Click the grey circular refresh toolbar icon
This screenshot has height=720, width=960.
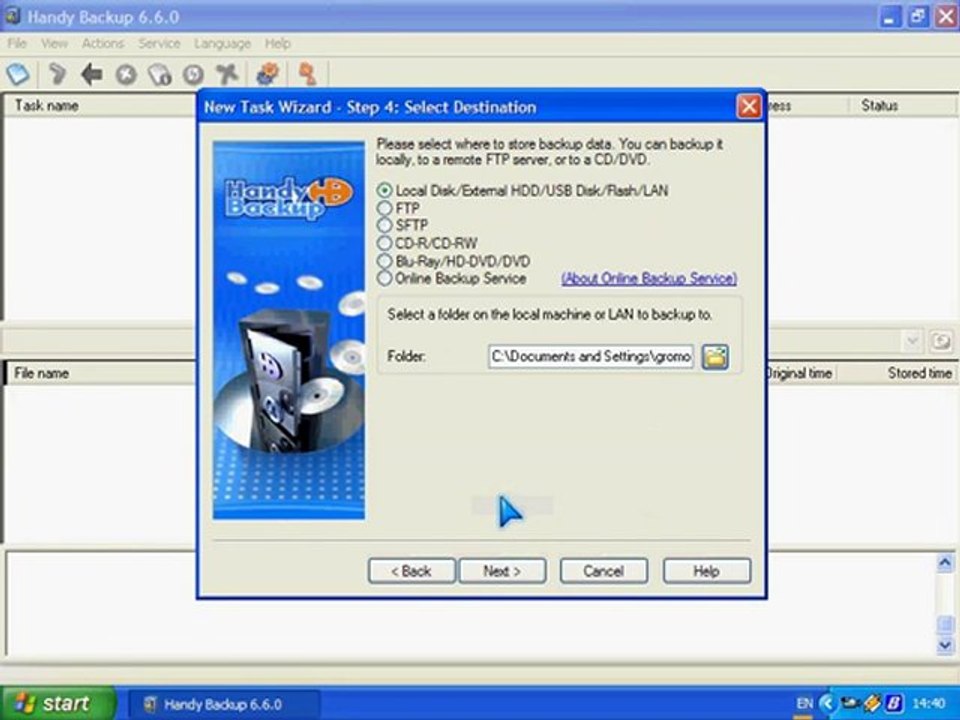193,75
